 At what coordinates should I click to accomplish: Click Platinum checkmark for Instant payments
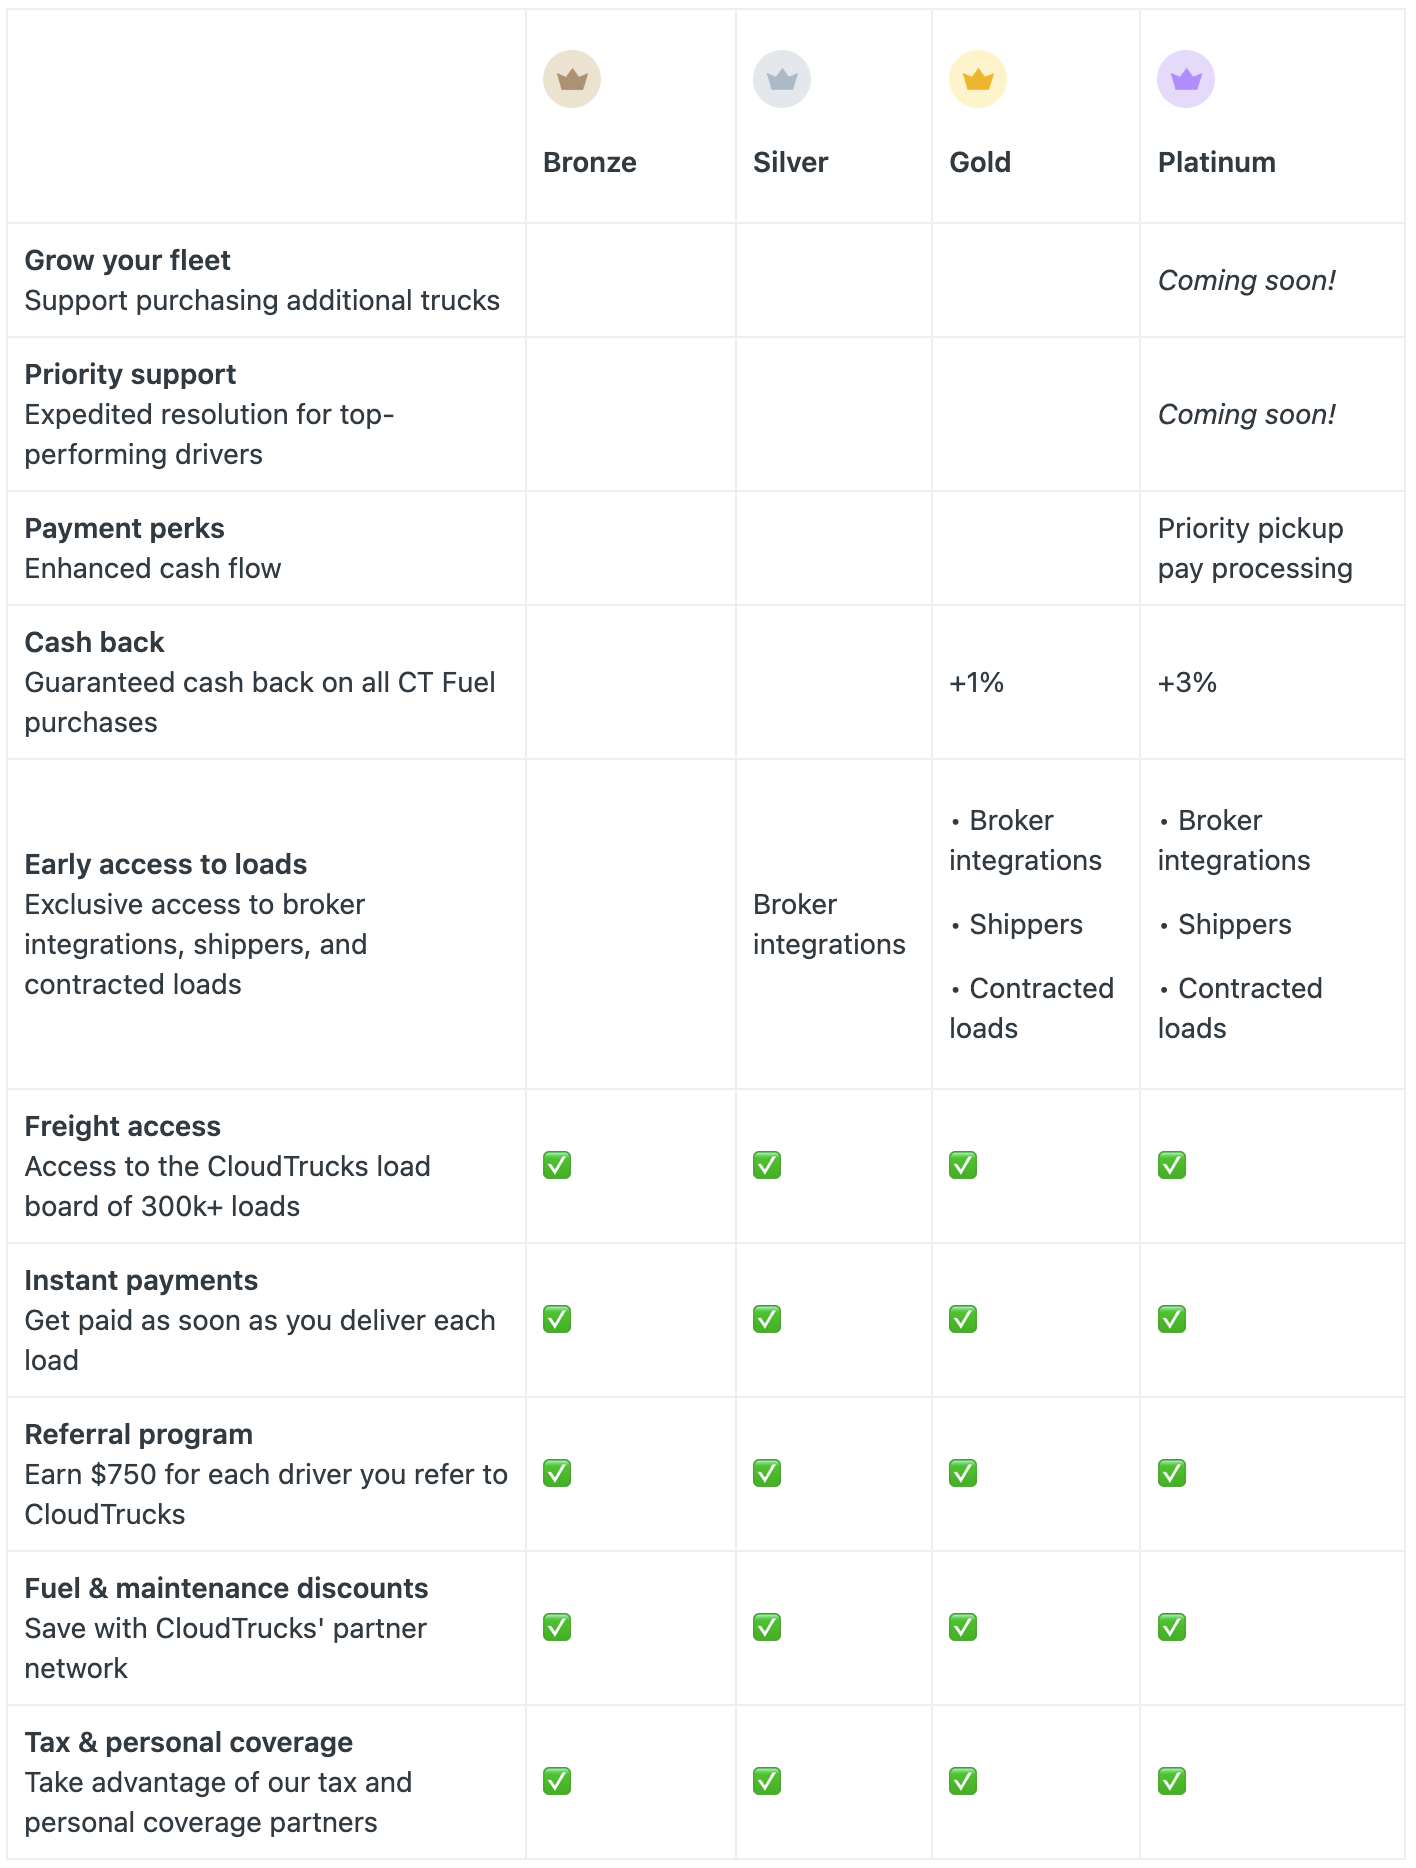(x=1172, y=1319)
